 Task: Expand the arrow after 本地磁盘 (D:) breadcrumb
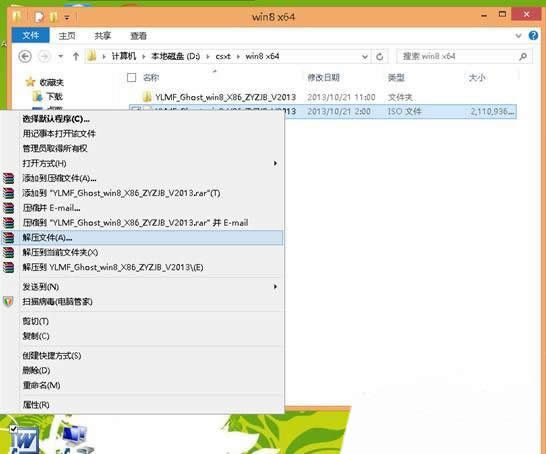click(208, 56)
